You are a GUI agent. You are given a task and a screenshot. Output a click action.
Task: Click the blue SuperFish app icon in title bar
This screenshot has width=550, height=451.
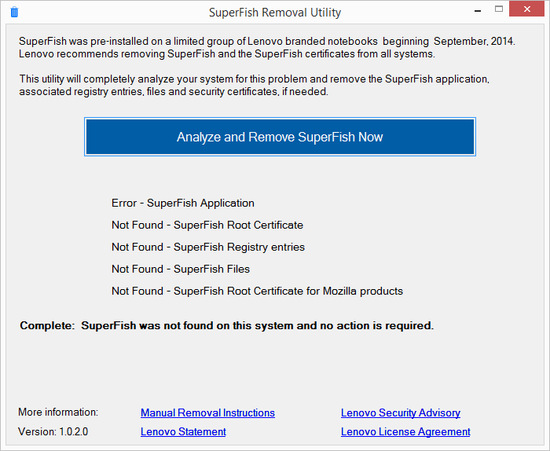pyautogui.click(x=14, y=12)
